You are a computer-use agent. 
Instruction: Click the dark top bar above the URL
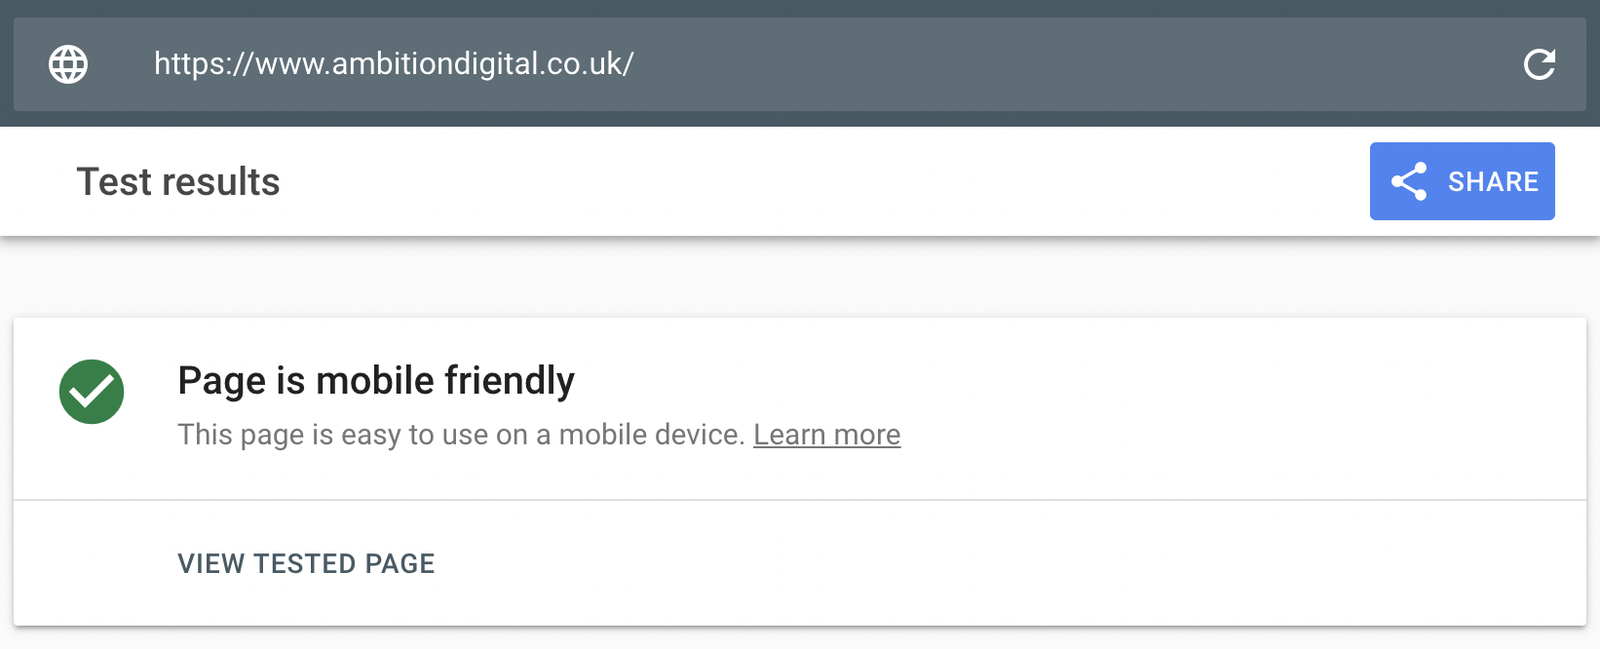pos(800,8)
